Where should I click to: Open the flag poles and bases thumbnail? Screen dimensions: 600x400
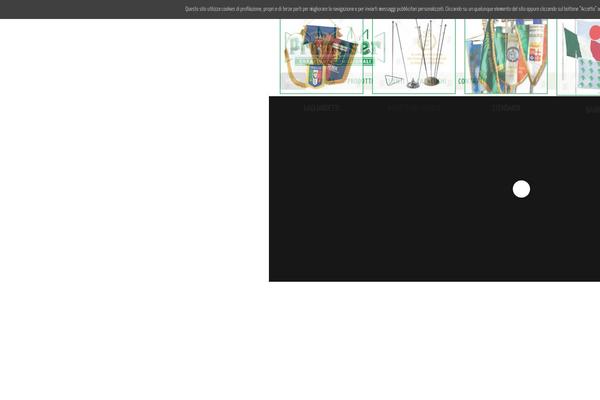414,56
